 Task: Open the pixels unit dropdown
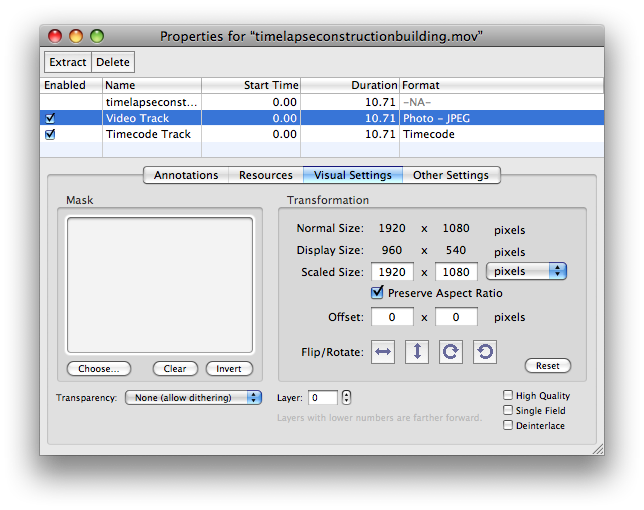(x=526, y=271)
